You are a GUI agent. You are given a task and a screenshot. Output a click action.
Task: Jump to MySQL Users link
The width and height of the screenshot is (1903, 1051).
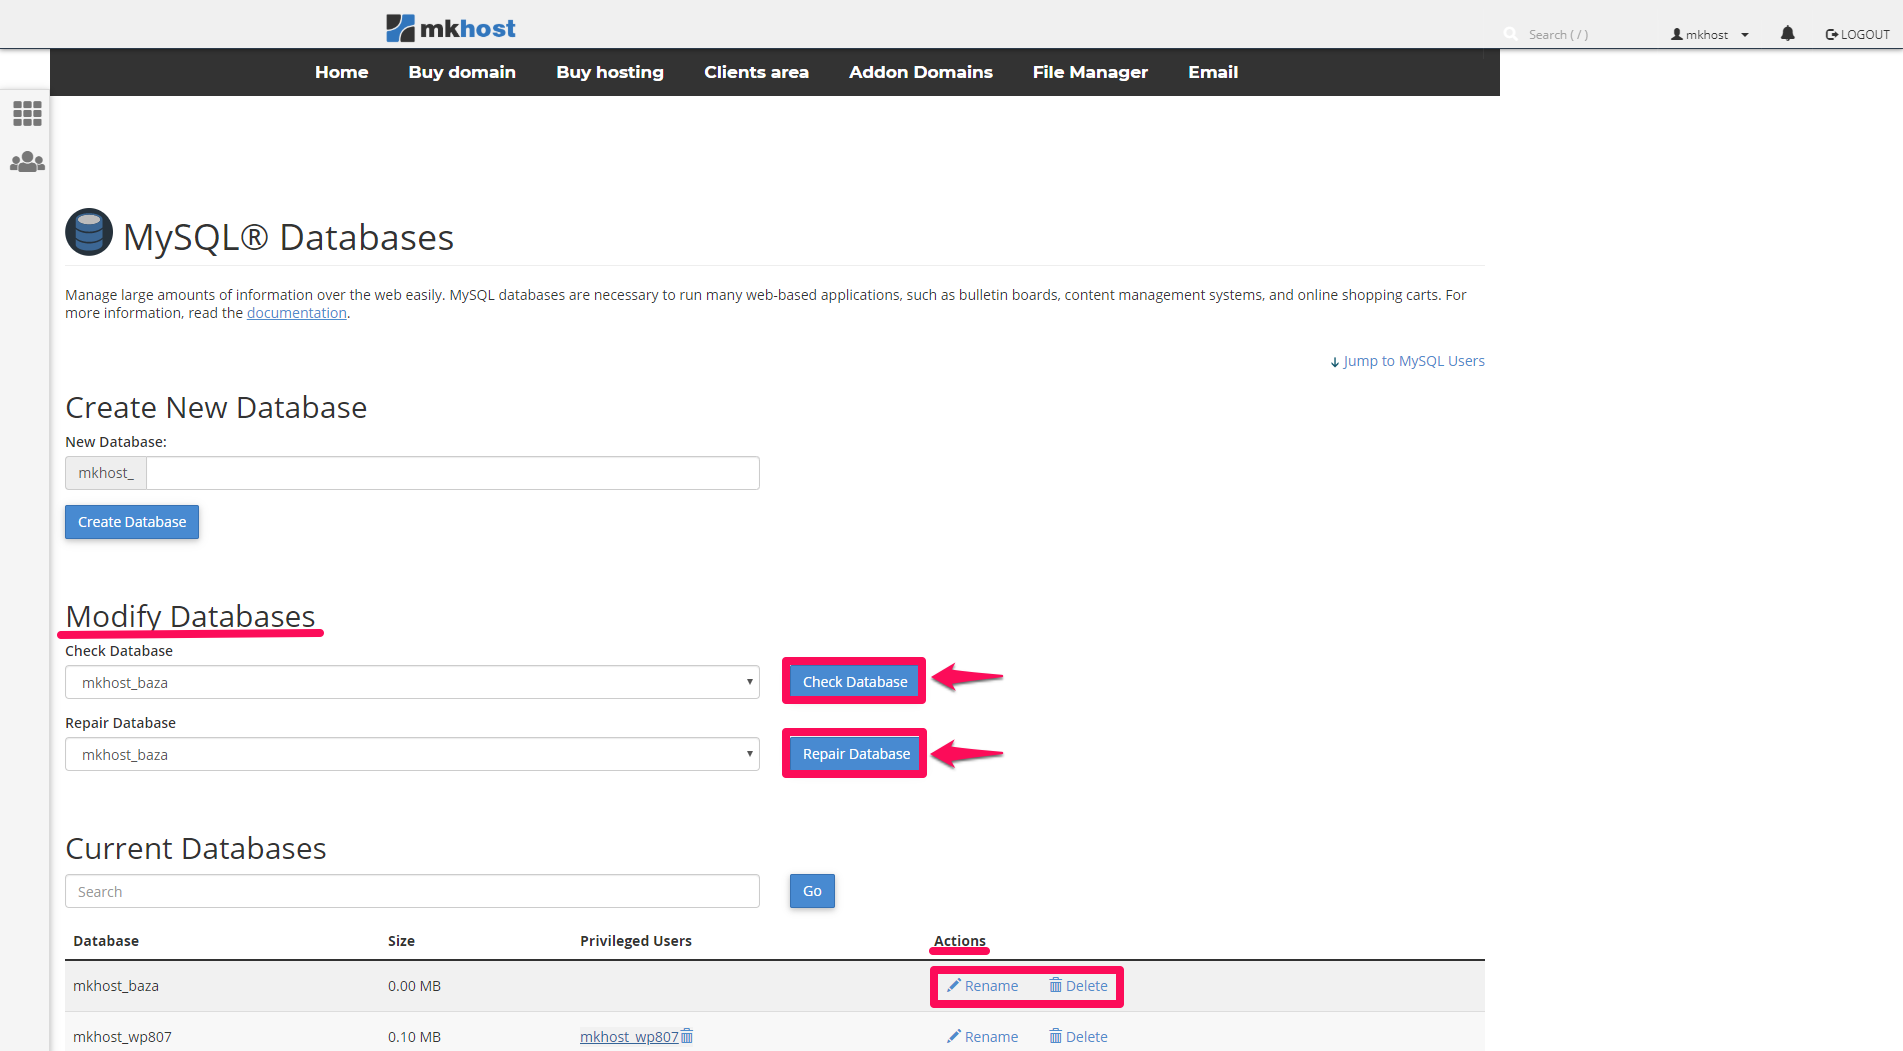(x=1407, y=361)
